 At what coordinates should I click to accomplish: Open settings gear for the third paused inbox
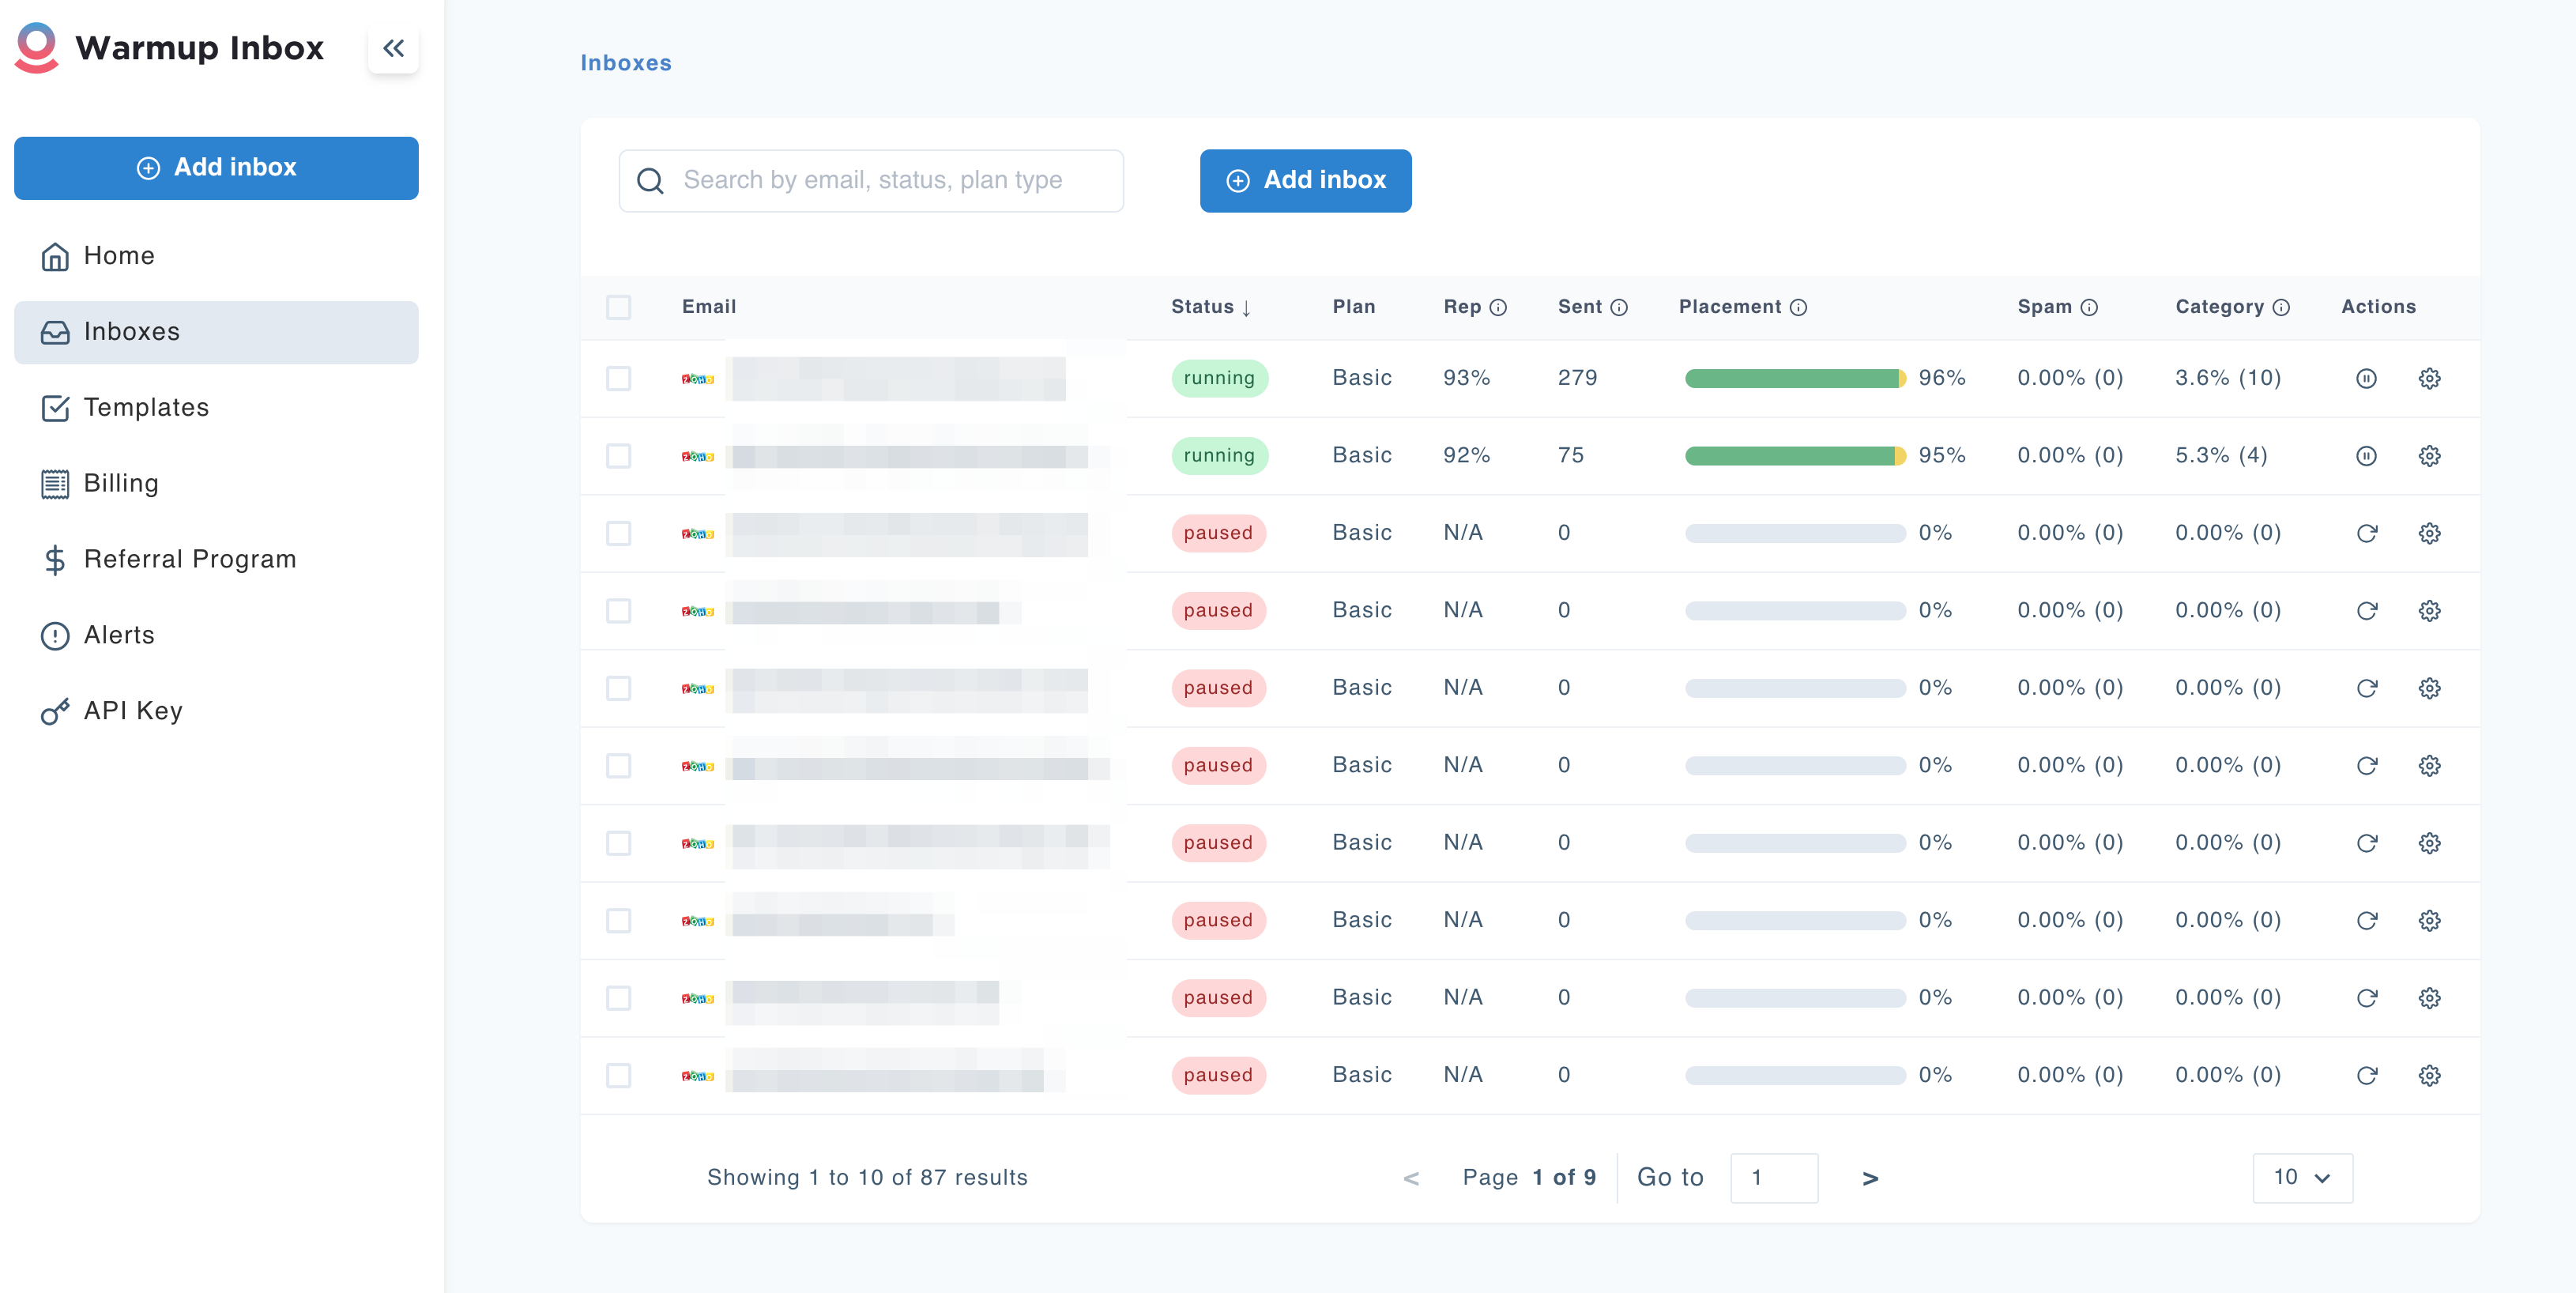tap(2429, 688)
